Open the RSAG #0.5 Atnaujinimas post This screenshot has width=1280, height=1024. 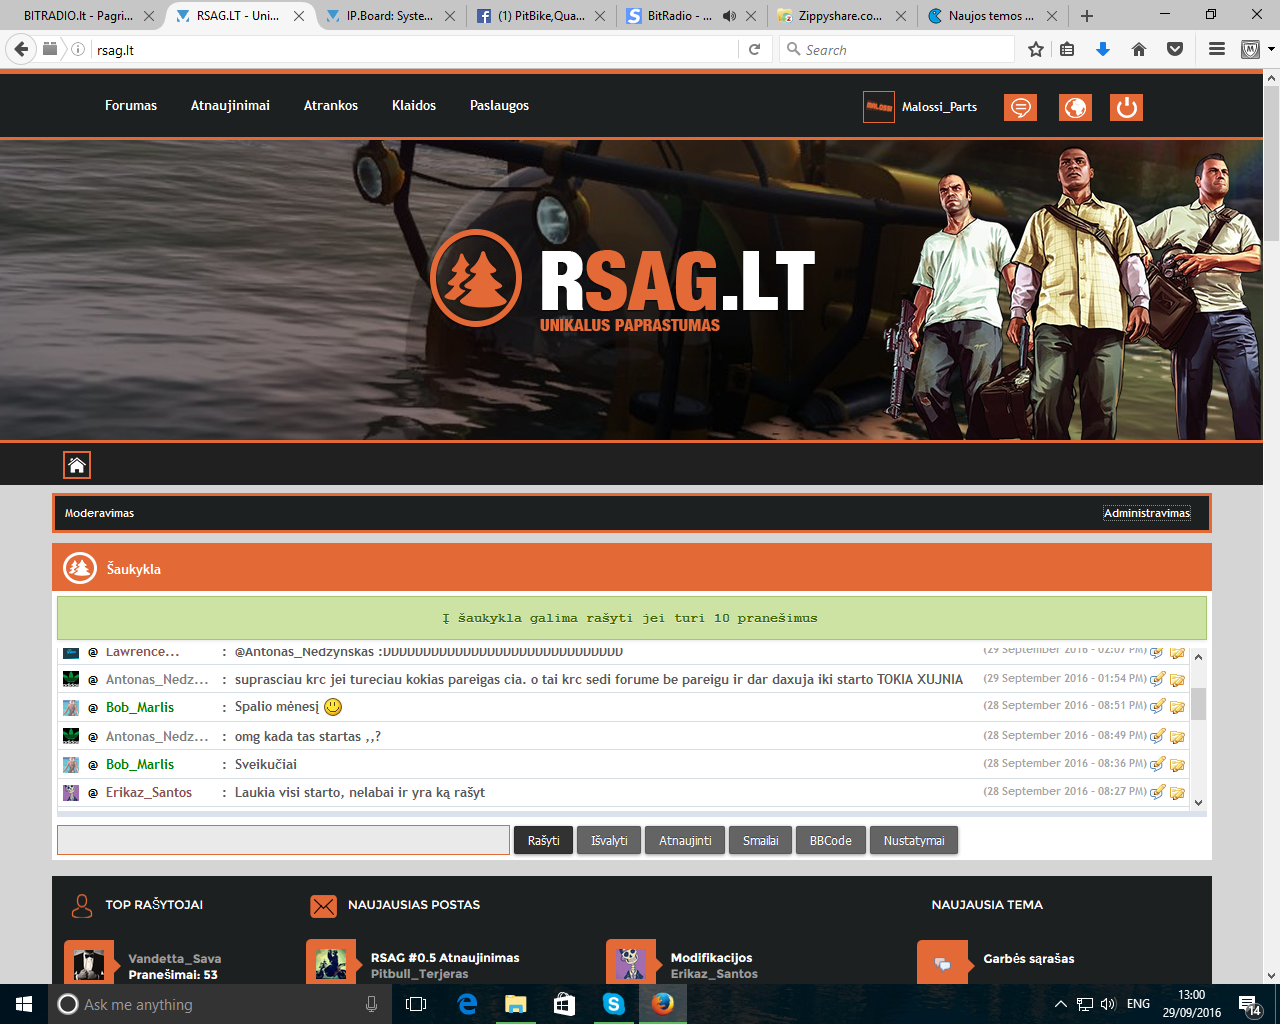point(445,957)
